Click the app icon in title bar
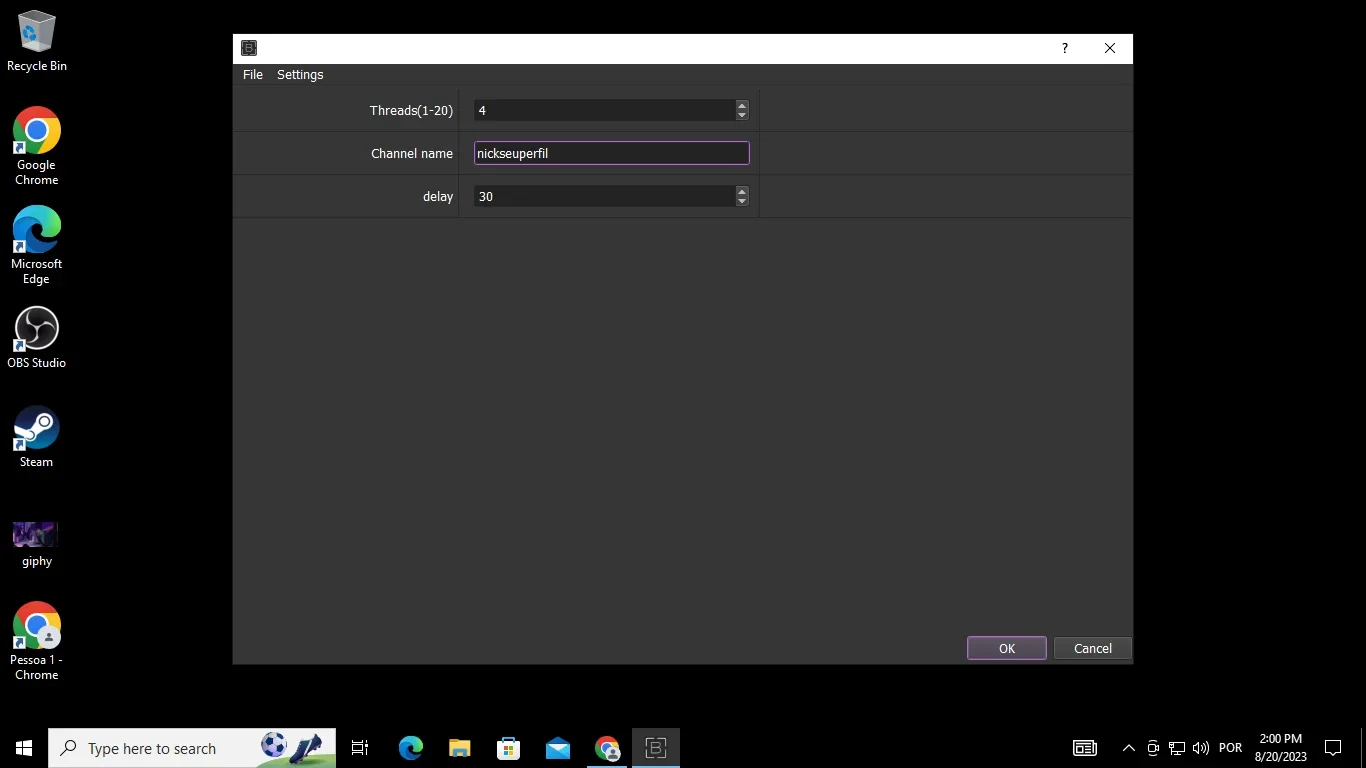This screenshot has width=1366, height=768. point(249,48)
